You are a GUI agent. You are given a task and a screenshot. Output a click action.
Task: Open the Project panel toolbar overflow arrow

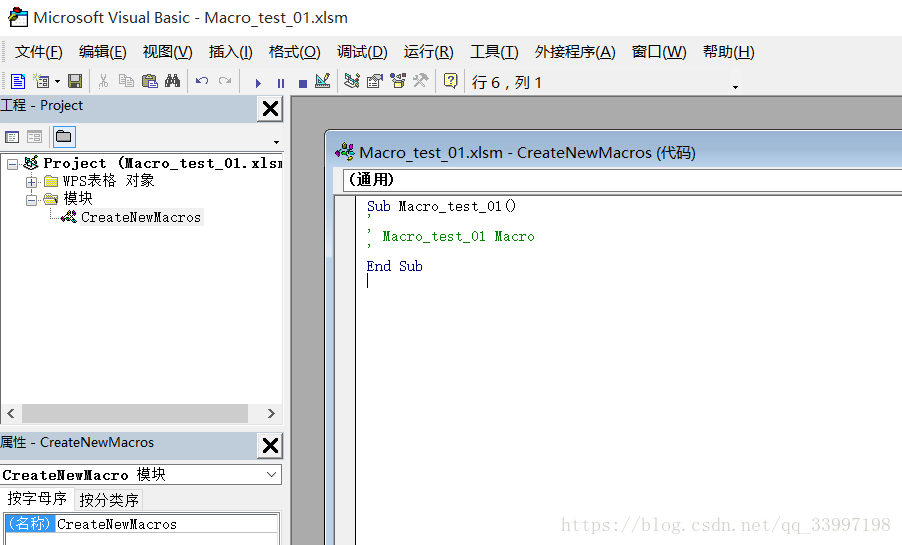pos(276,142)
